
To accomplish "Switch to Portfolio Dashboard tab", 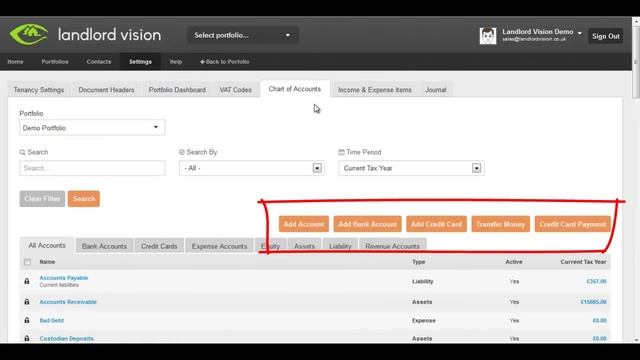I will (x=177, y=90).
